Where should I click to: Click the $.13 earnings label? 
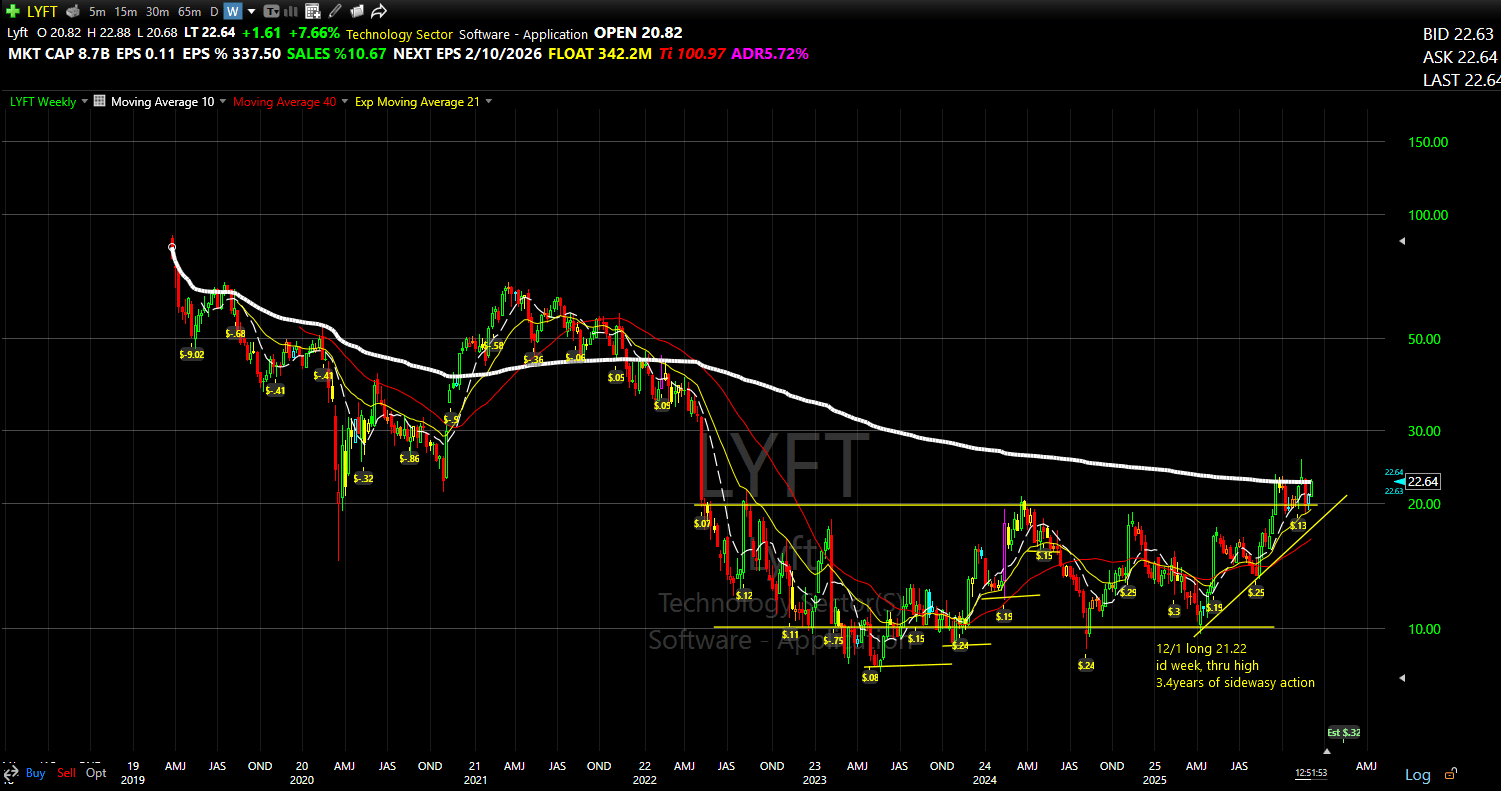point(1298,525)
